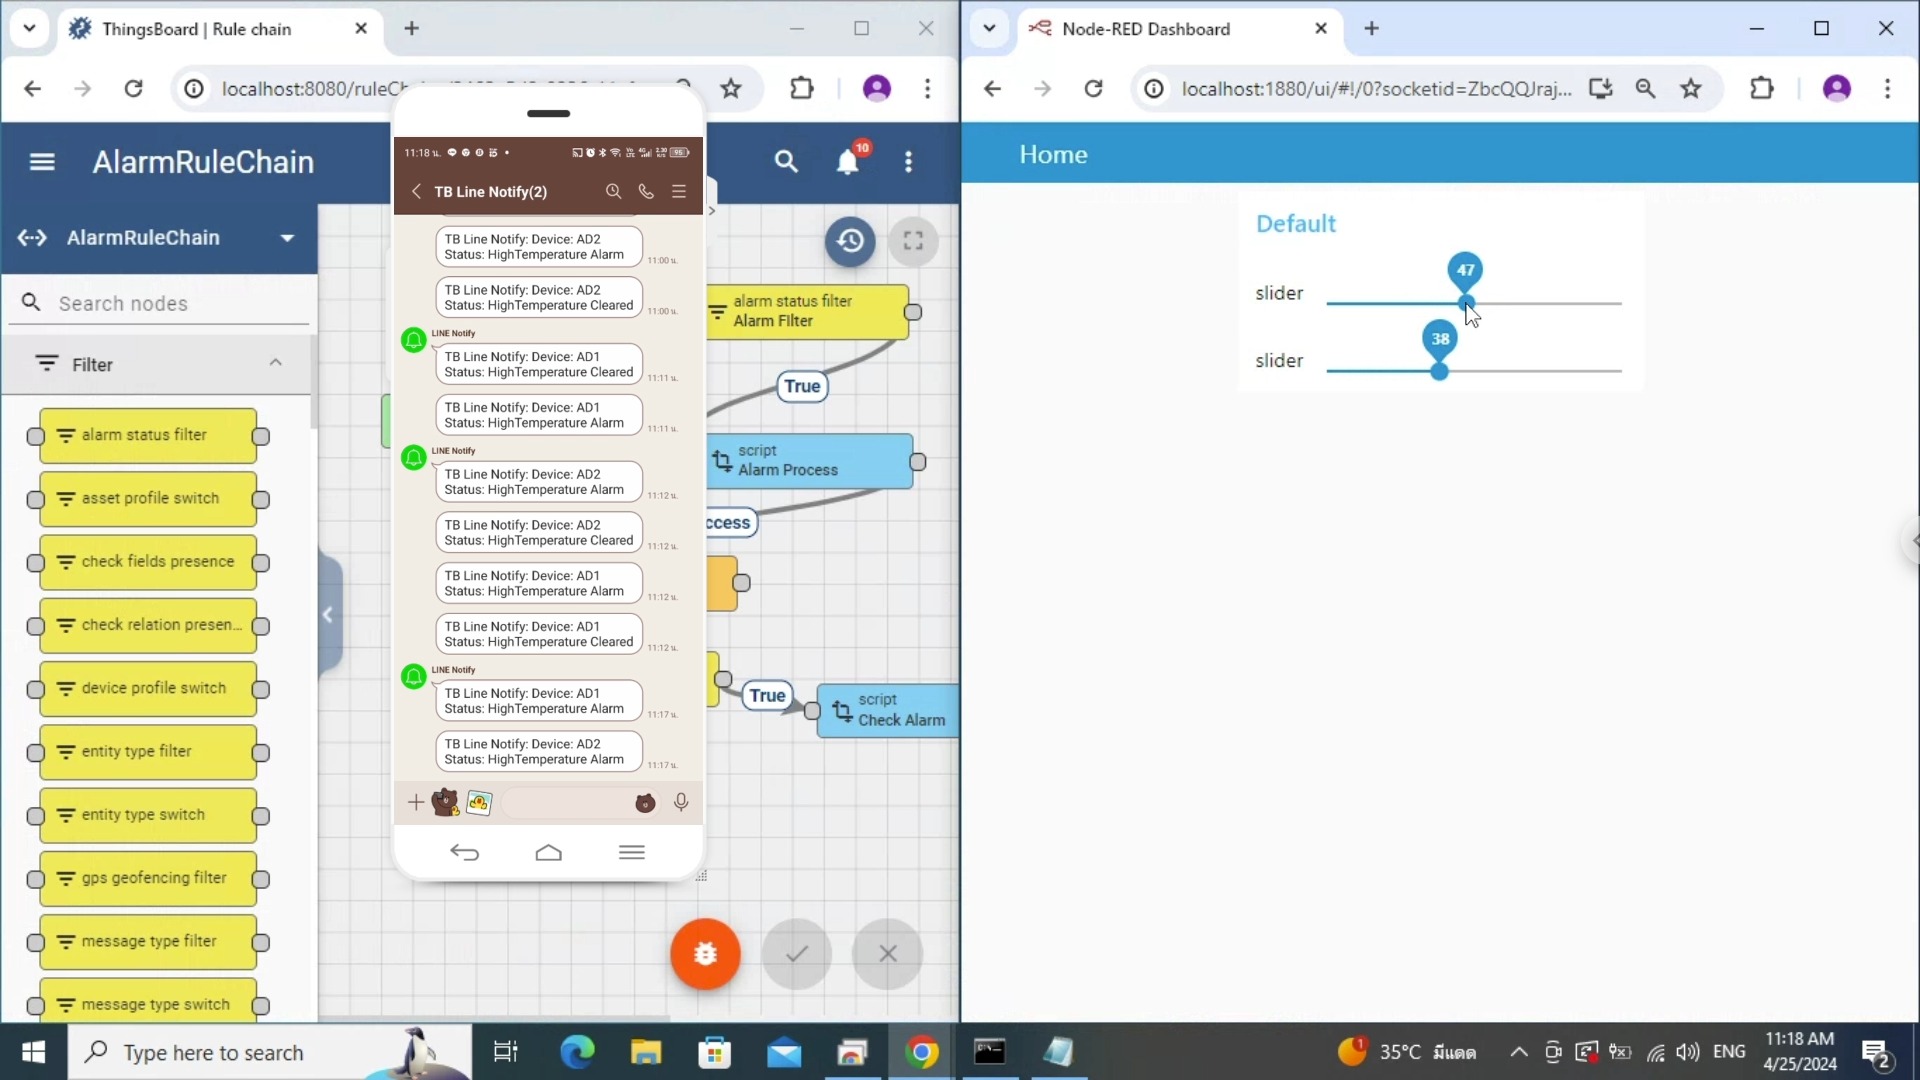Open the notifications bell with 10 badge
Image resolution: width=1920 pixels, height=1080 pixels.
(x=848, y=161)
